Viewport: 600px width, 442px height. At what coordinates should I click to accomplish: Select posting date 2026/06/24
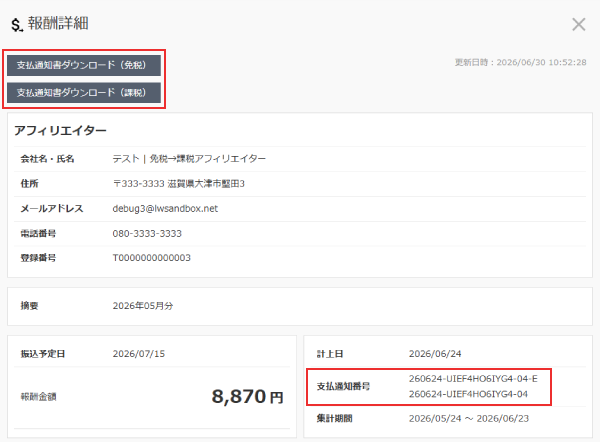(435, 354)
